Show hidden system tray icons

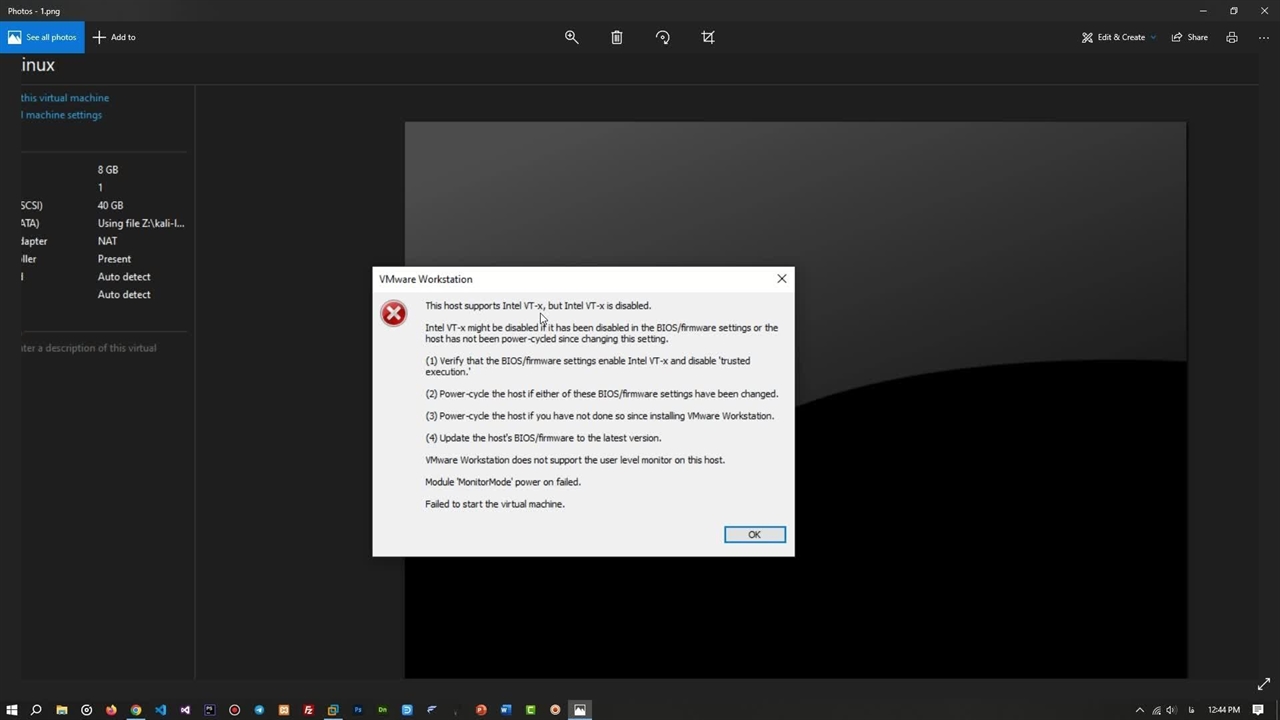[1139, 710]
